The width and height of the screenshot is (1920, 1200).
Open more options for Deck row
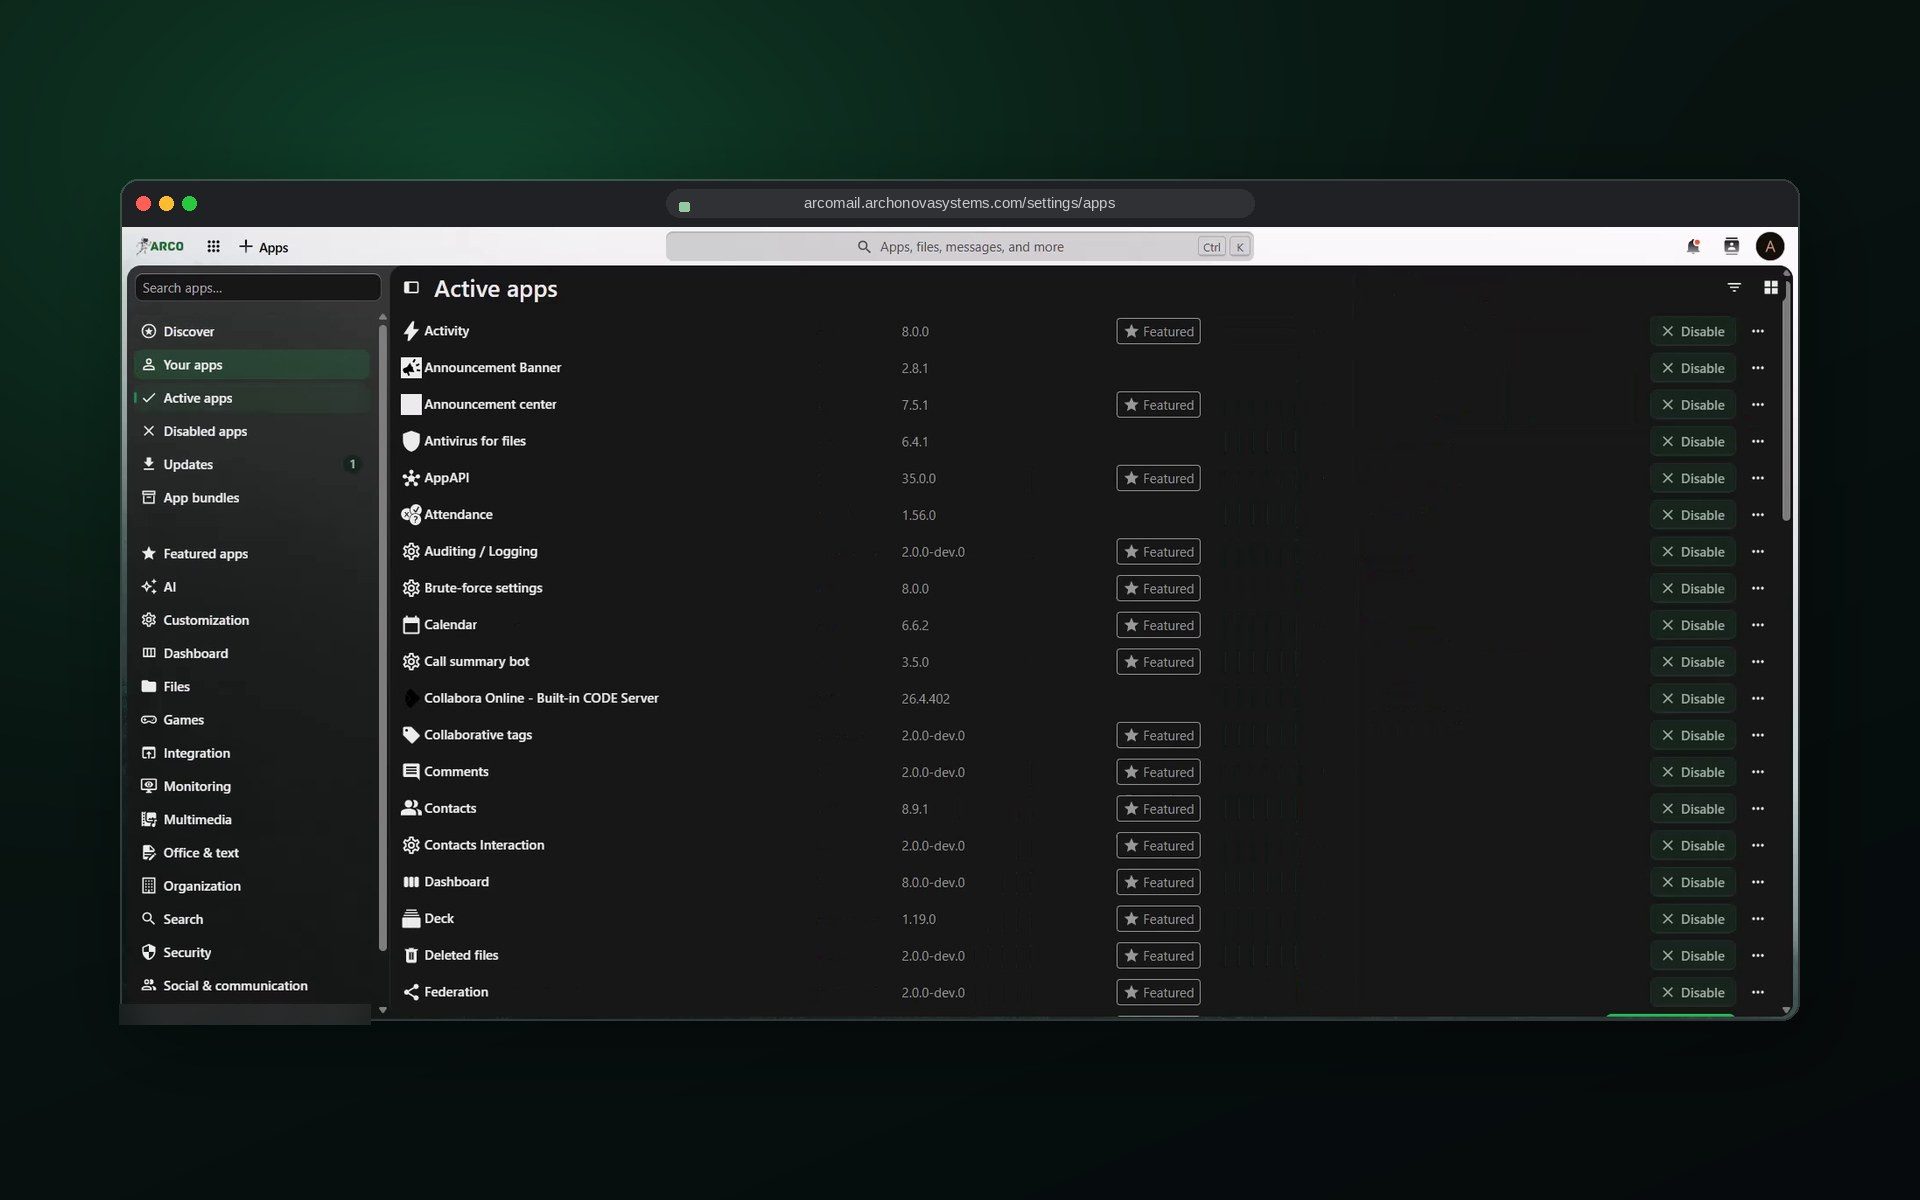point(1758,919)
